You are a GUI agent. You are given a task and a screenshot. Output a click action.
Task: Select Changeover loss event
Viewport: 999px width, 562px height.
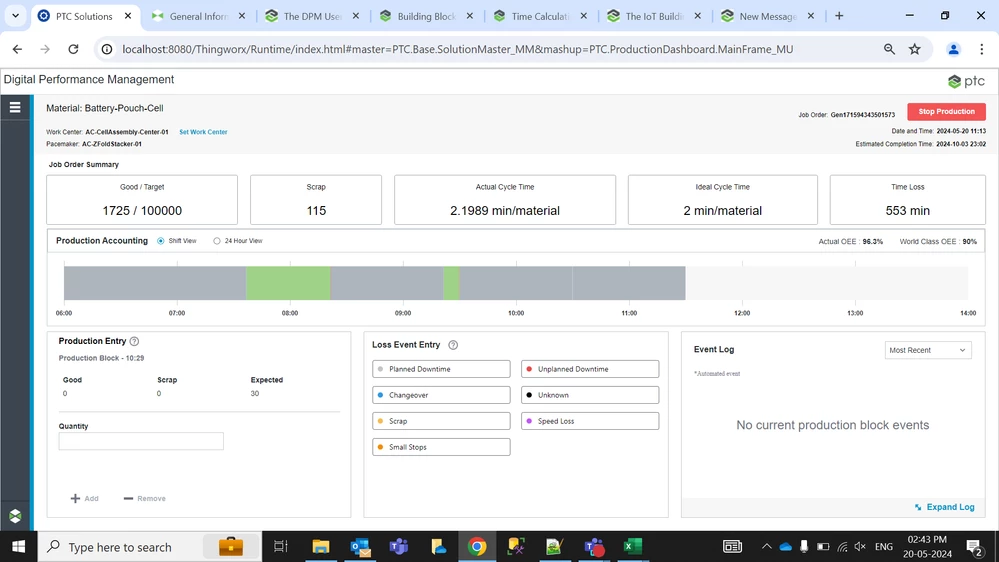coord(441,395)
